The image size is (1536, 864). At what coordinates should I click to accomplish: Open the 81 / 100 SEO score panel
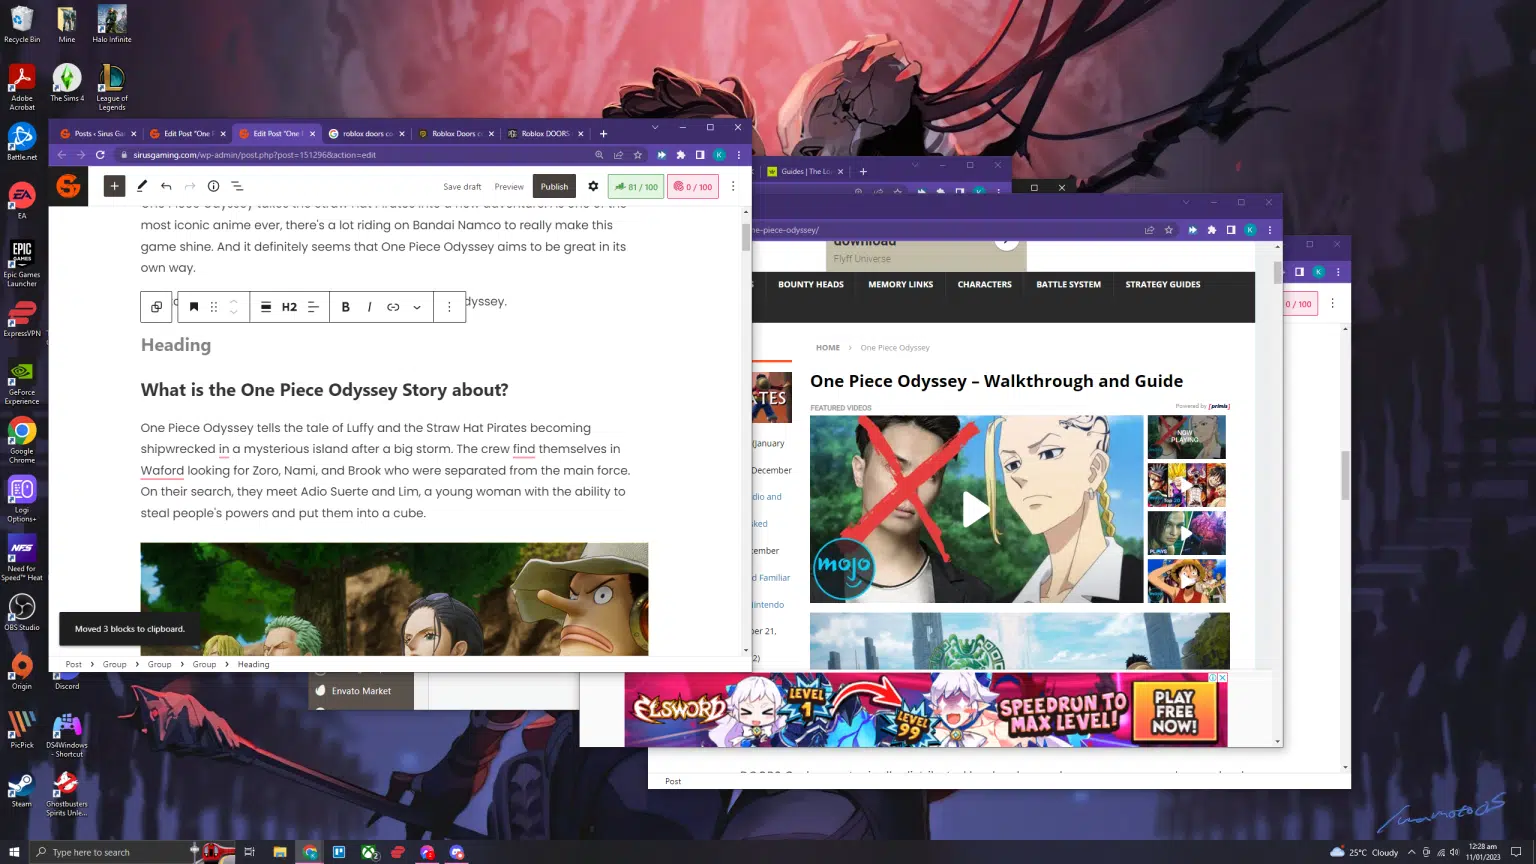pos(636,186)
